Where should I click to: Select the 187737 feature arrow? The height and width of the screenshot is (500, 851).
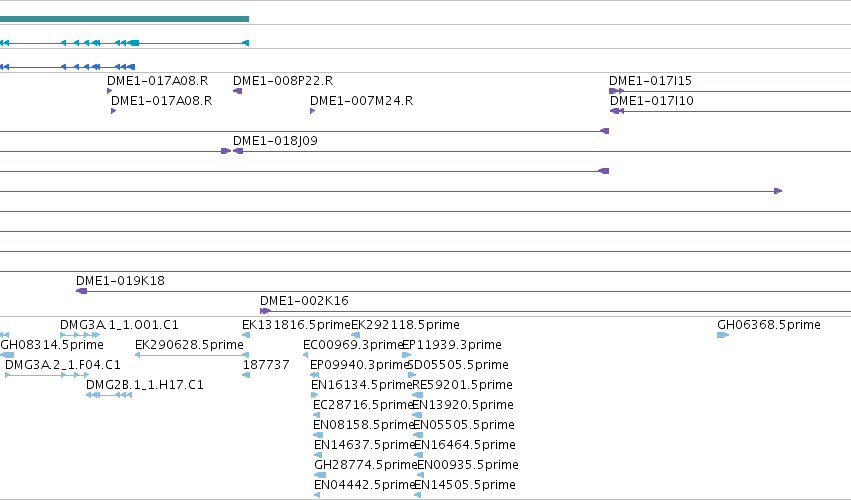[x=245, y=375]
